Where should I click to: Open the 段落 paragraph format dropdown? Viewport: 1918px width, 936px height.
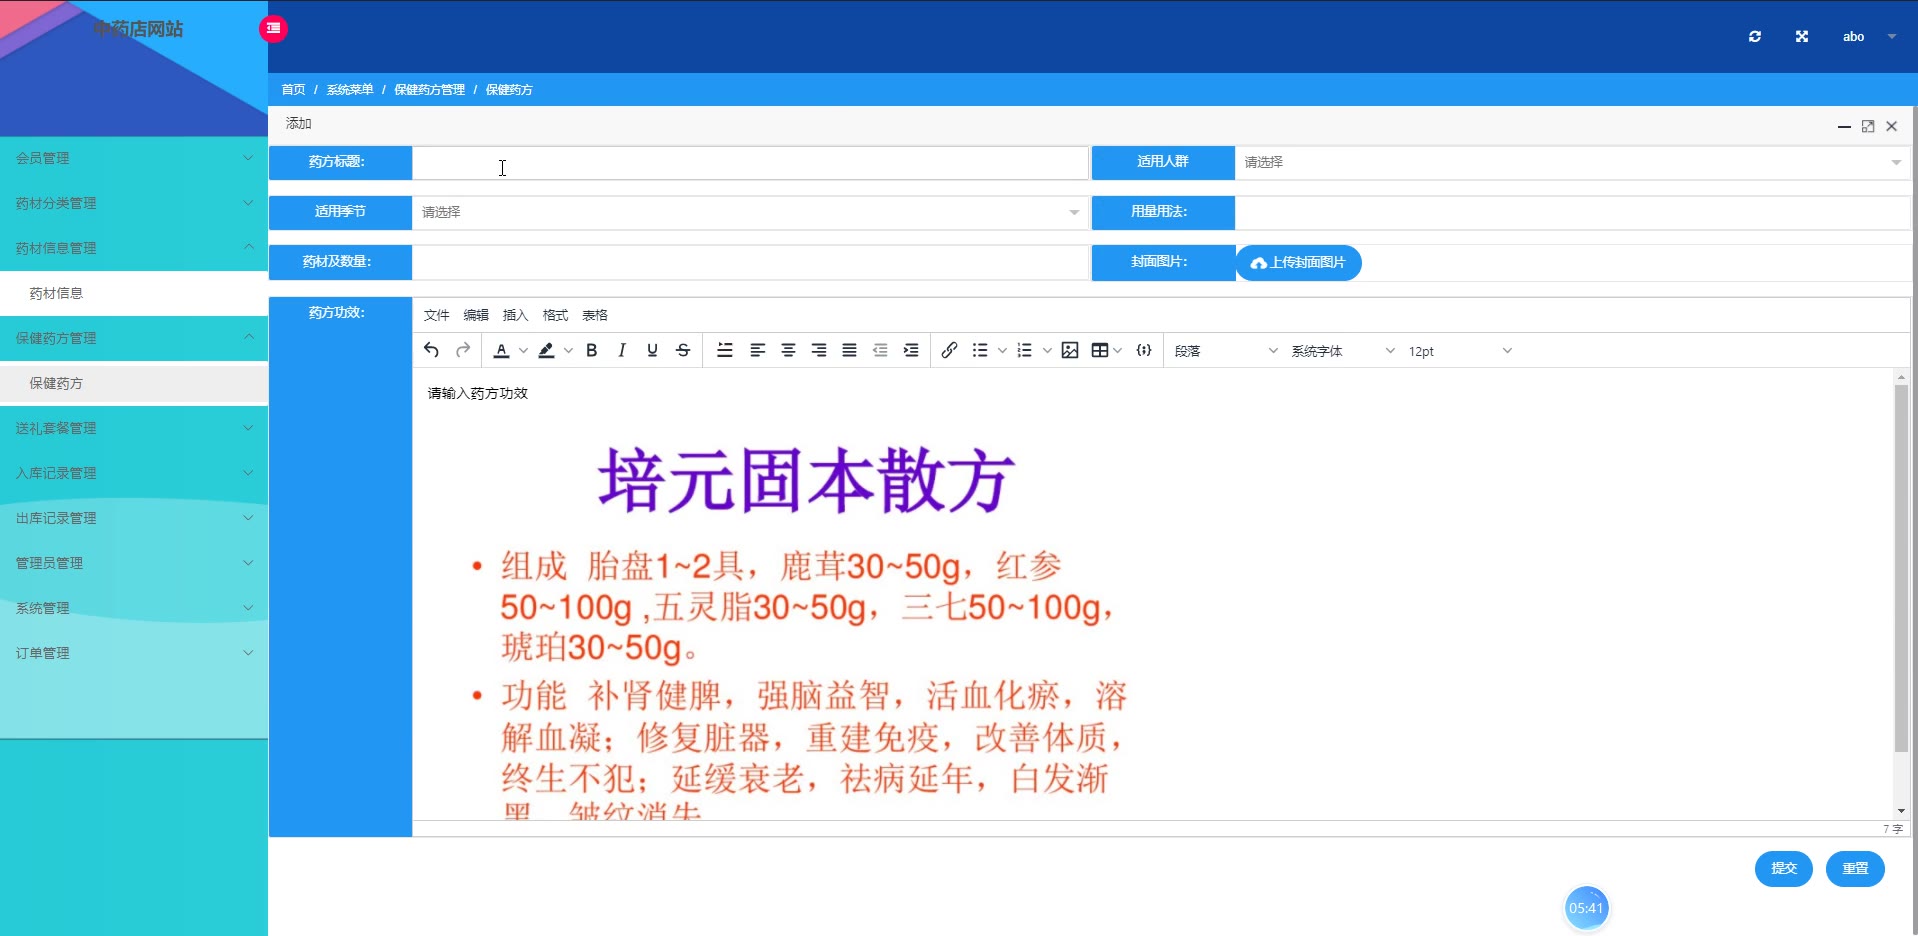tap(1226, 351)
